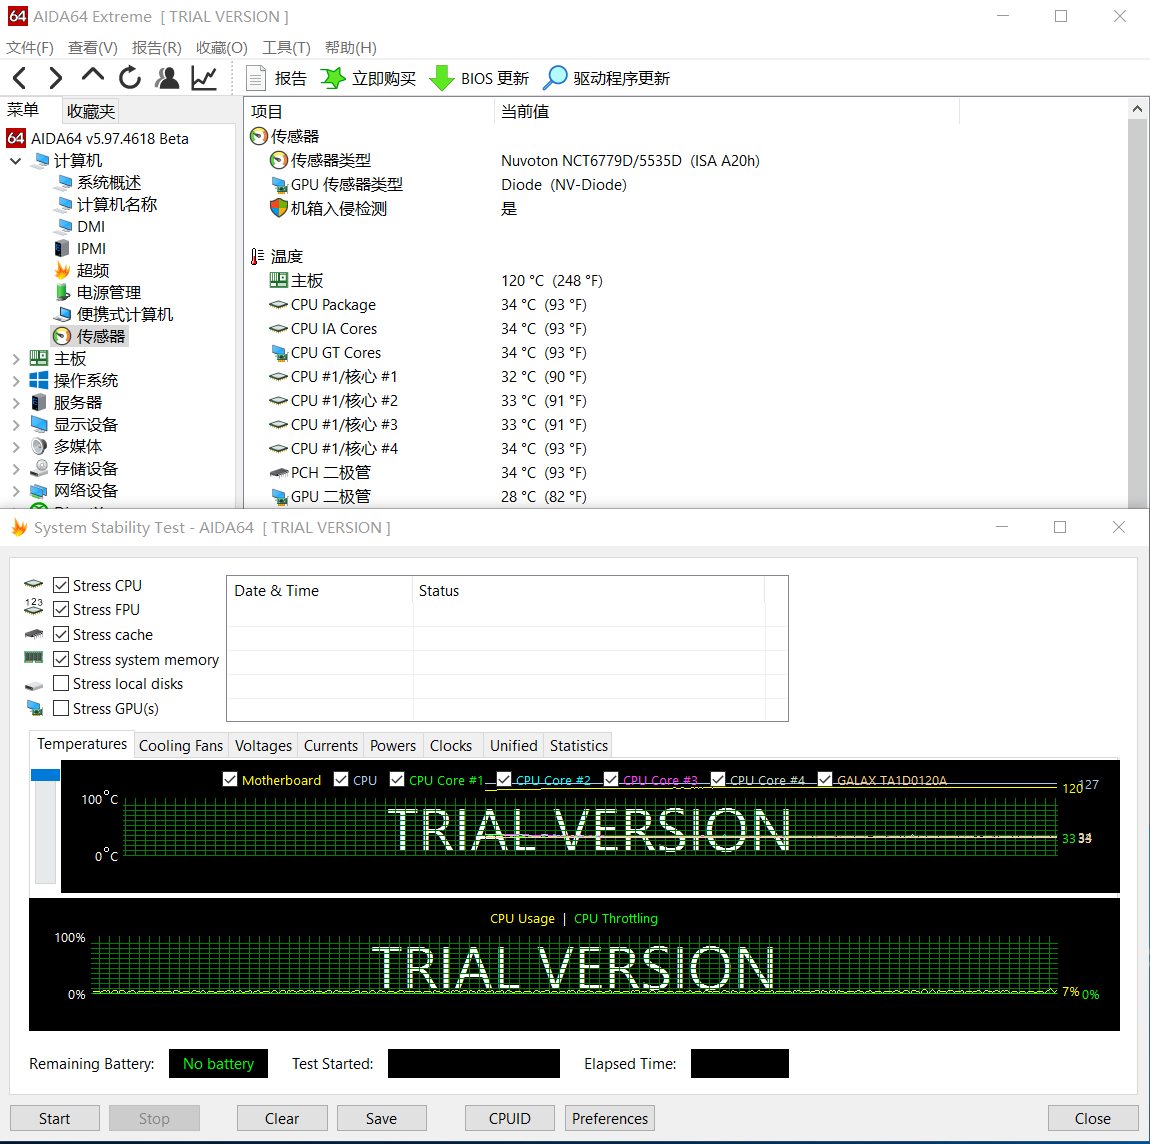This screenshot has height=1144, width=1150.
Task: Click the 主板 temperature row icon
Action: 279,280
